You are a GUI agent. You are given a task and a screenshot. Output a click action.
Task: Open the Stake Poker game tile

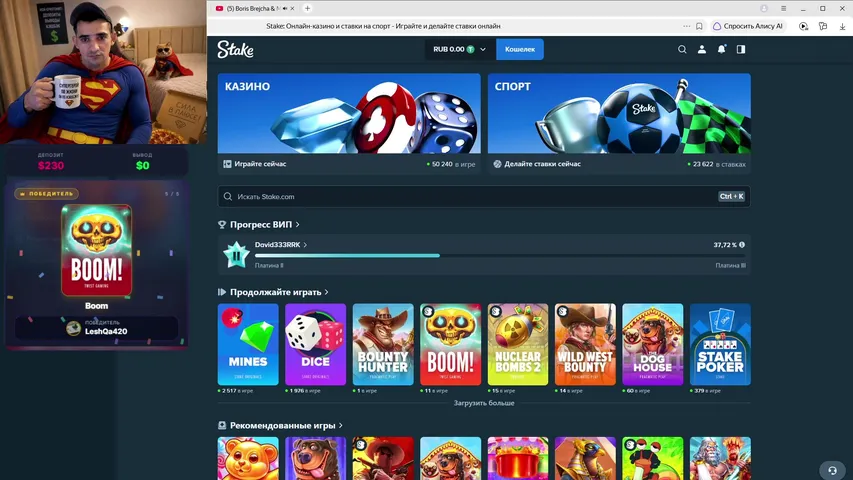point(720,344)
